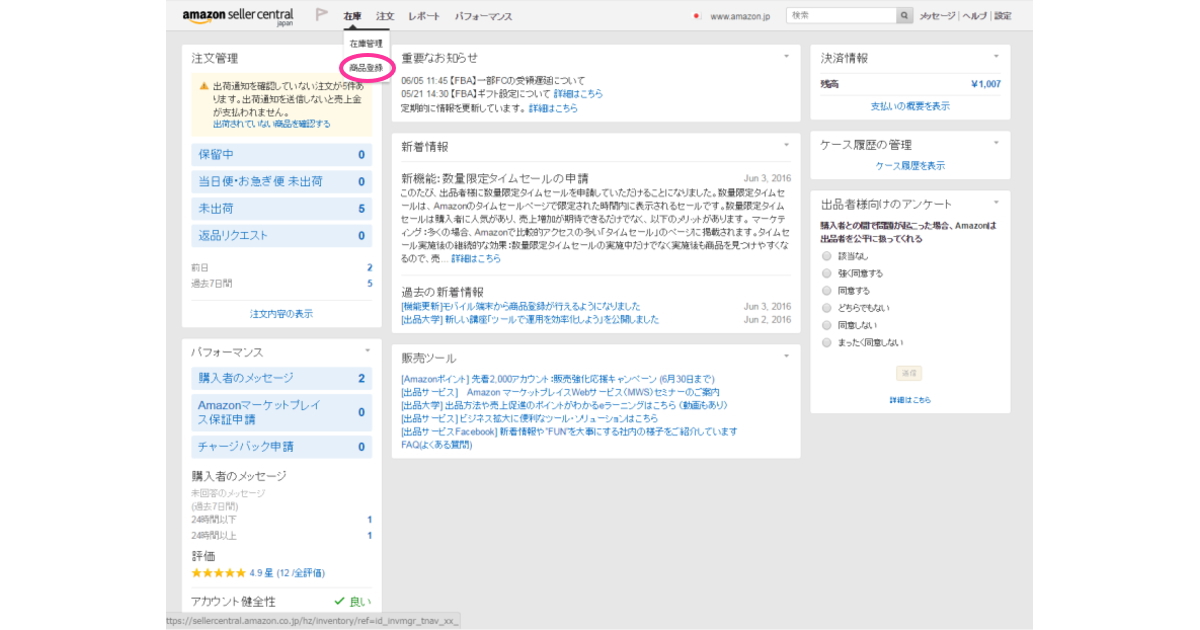1200x630 pixels.
Task: Click the survey 送信 submit button
Action: (909, 374)
